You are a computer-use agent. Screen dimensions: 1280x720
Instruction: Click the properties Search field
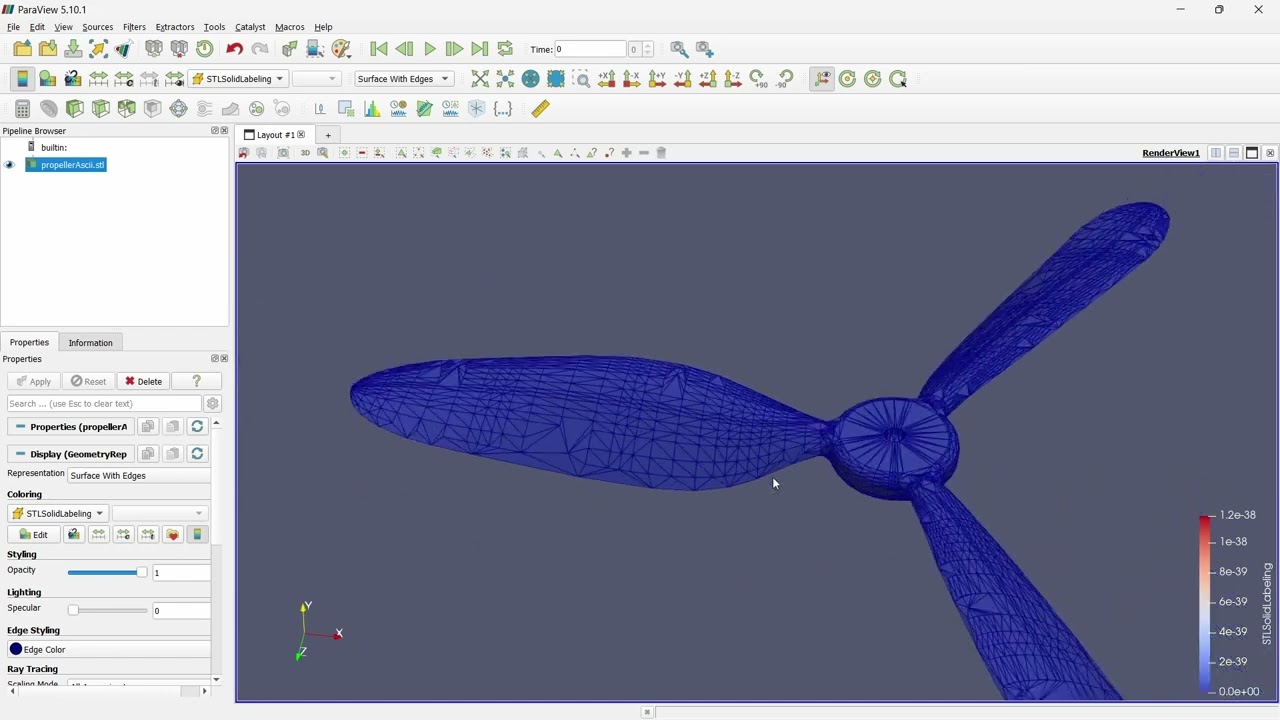(104, 404)
